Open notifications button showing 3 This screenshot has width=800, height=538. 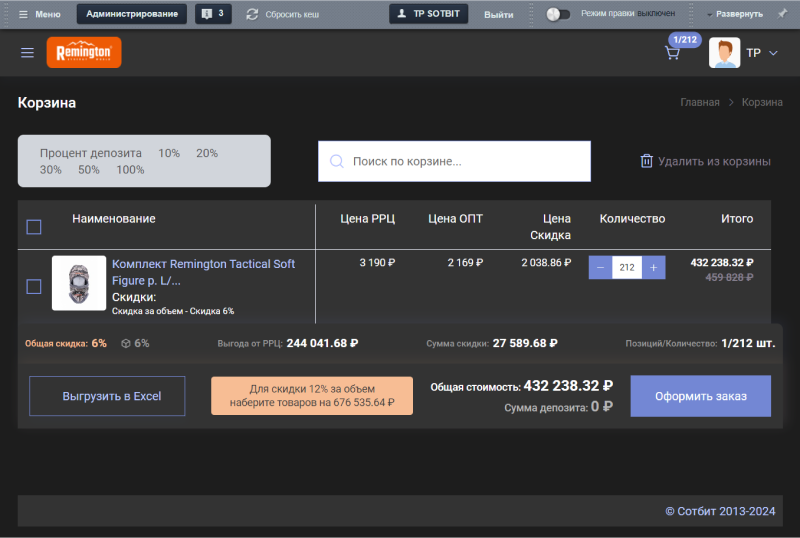coord(213,14)
